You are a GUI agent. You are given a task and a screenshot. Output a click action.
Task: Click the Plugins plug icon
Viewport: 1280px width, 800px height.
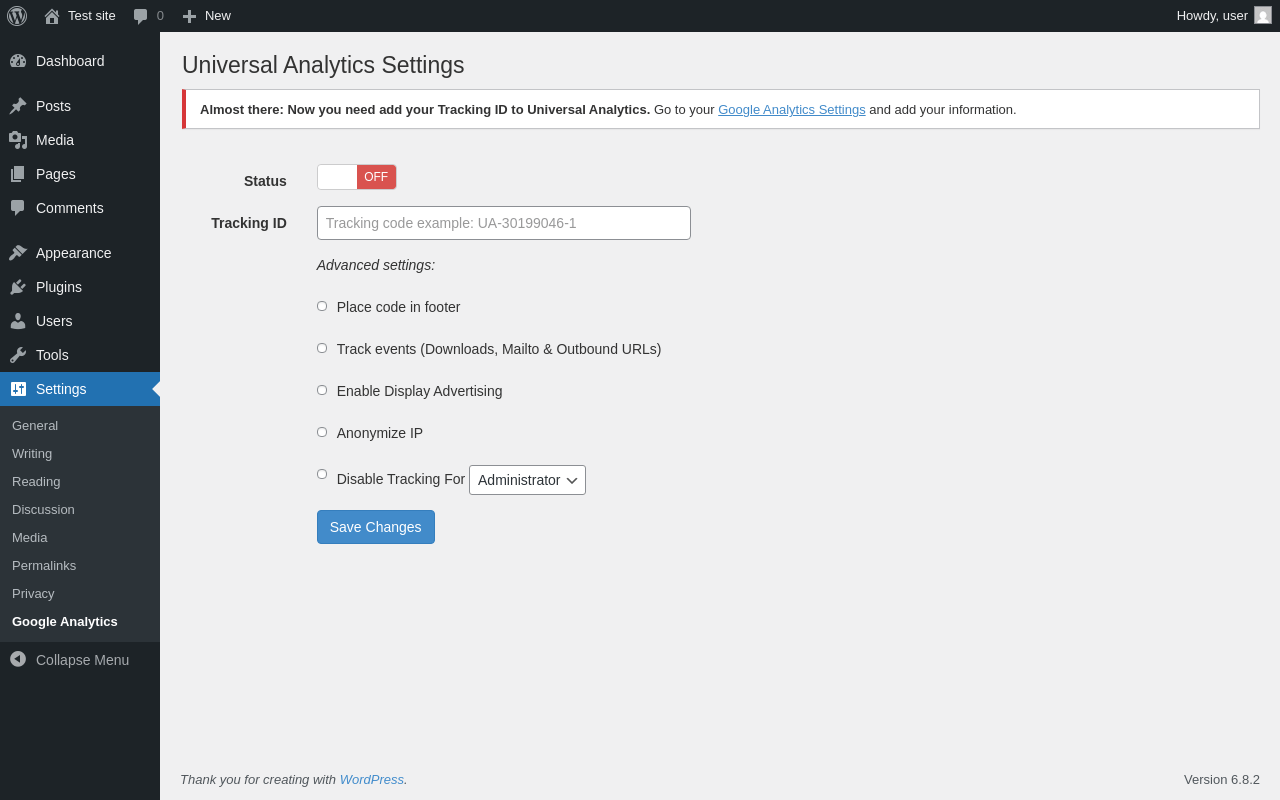pyautogui.click(x=18, y=287)
